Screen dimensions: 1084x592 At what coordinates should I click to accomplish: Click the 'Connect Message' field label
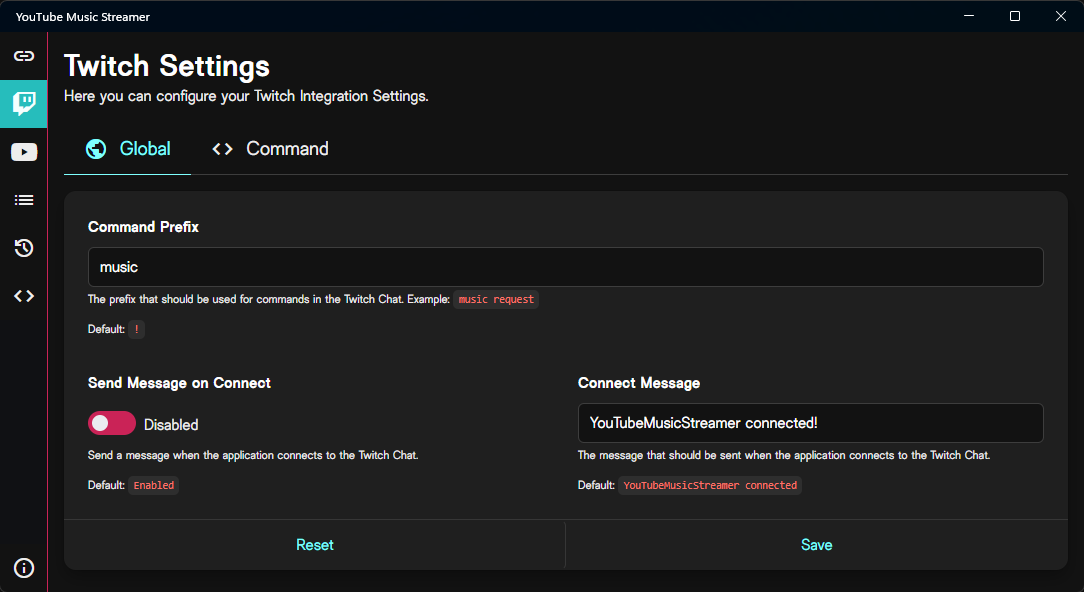tap(639, 383)
